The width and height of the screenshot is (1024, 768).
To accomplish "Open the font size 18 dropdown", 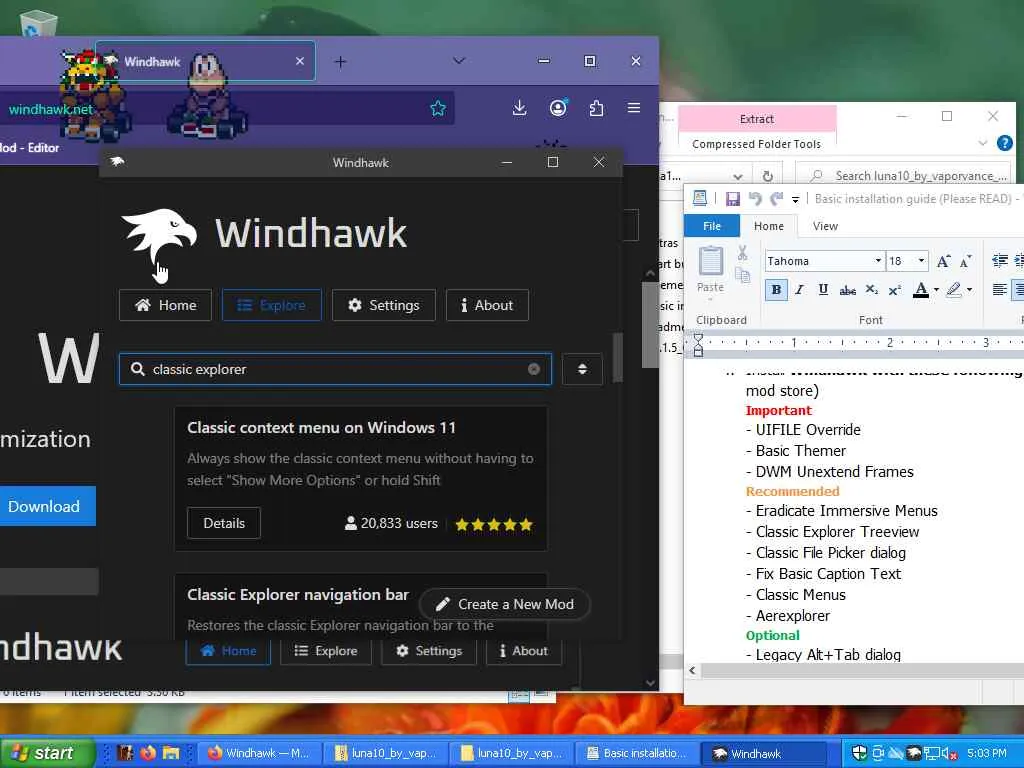I will [921, 261].
